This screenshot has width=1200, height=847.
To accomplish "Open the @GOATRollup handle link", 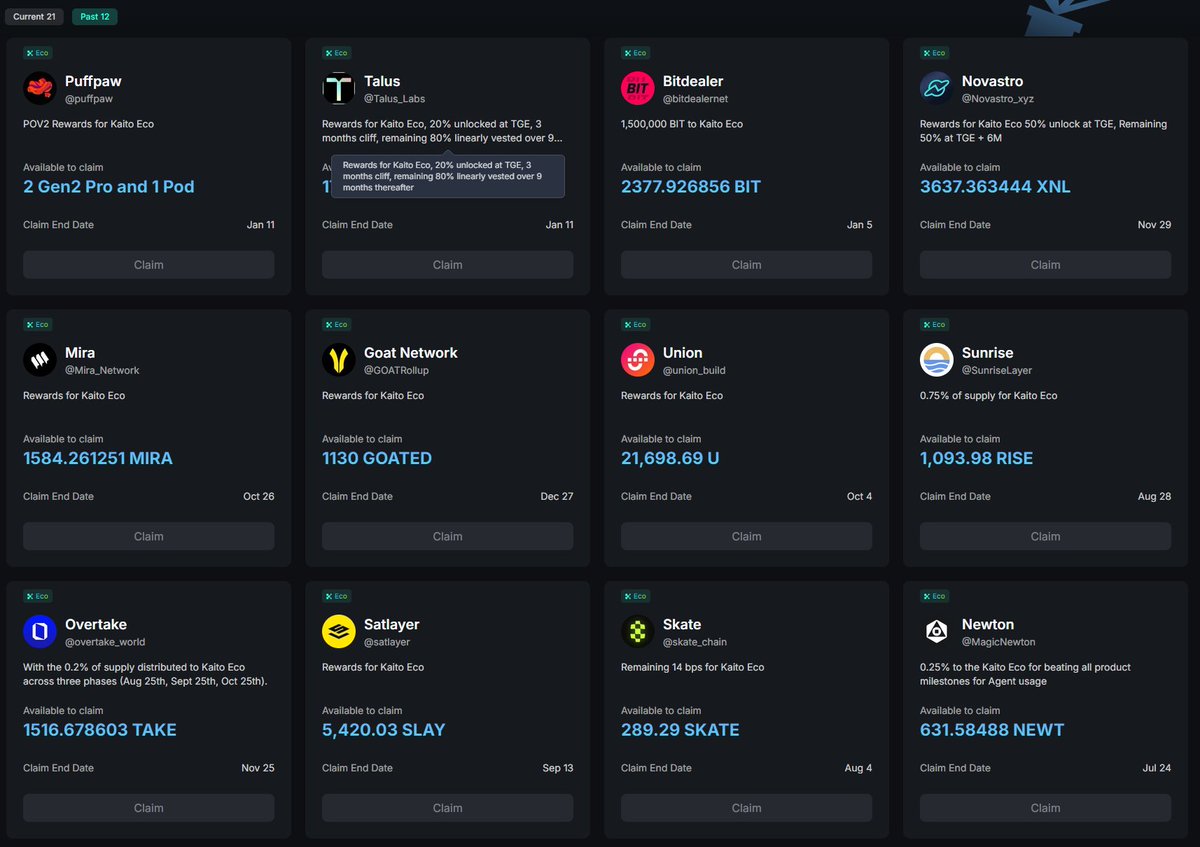I will click(x=396, y=370).
